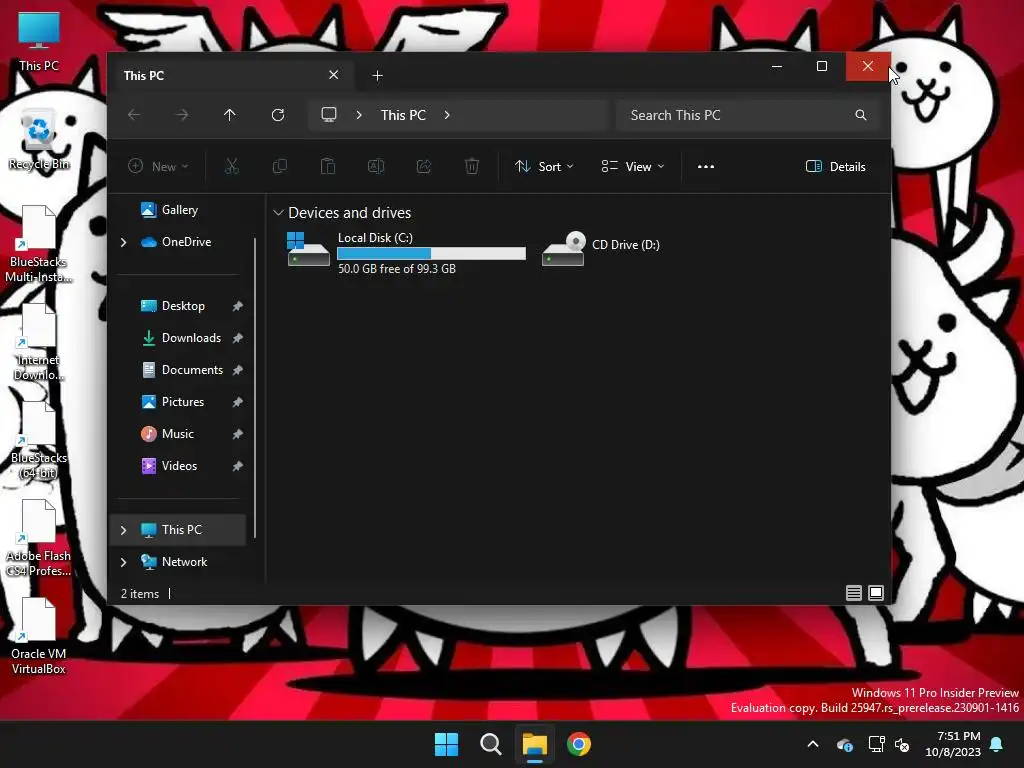This screenshot has width=1024, height=768.
Task: Select Oracle VM VirtualBox desktop shortcut
Action: [x=39, y=637]
